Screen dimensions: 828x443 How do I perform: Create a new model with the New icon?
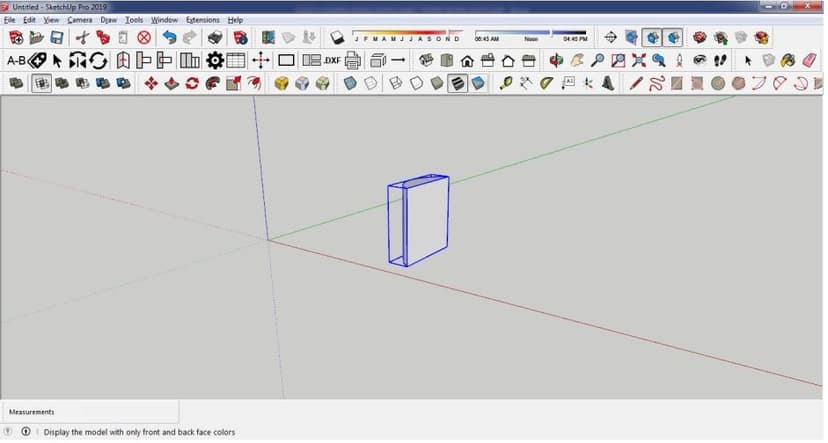tap(16, 37)
